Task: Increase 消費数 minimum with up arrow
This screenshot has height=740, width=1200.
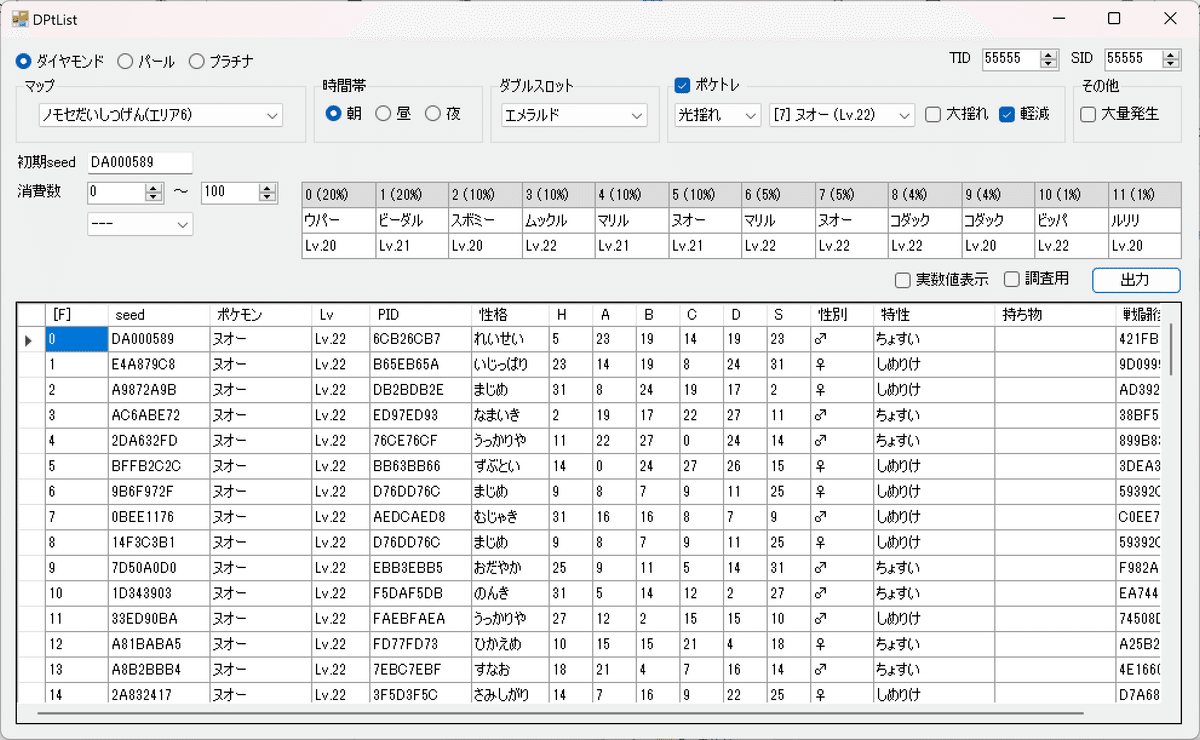Action: pyautogui.click(x=153, y=187)
